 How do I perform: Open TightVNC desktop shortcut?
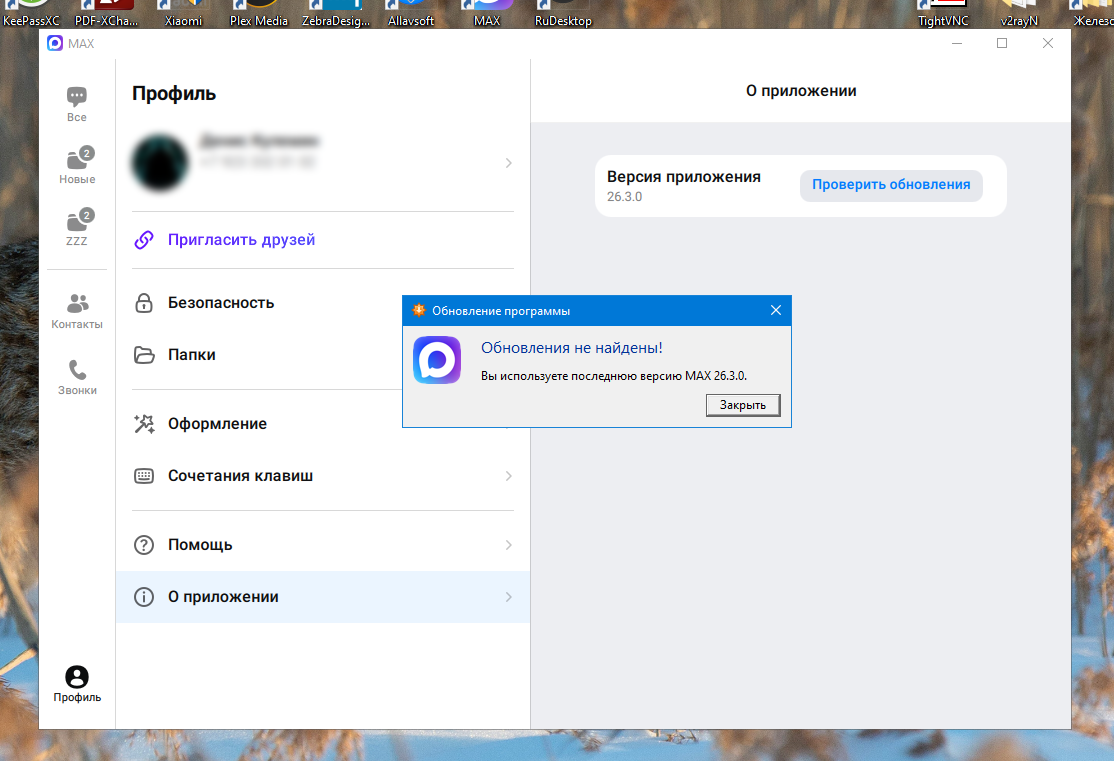943,14
